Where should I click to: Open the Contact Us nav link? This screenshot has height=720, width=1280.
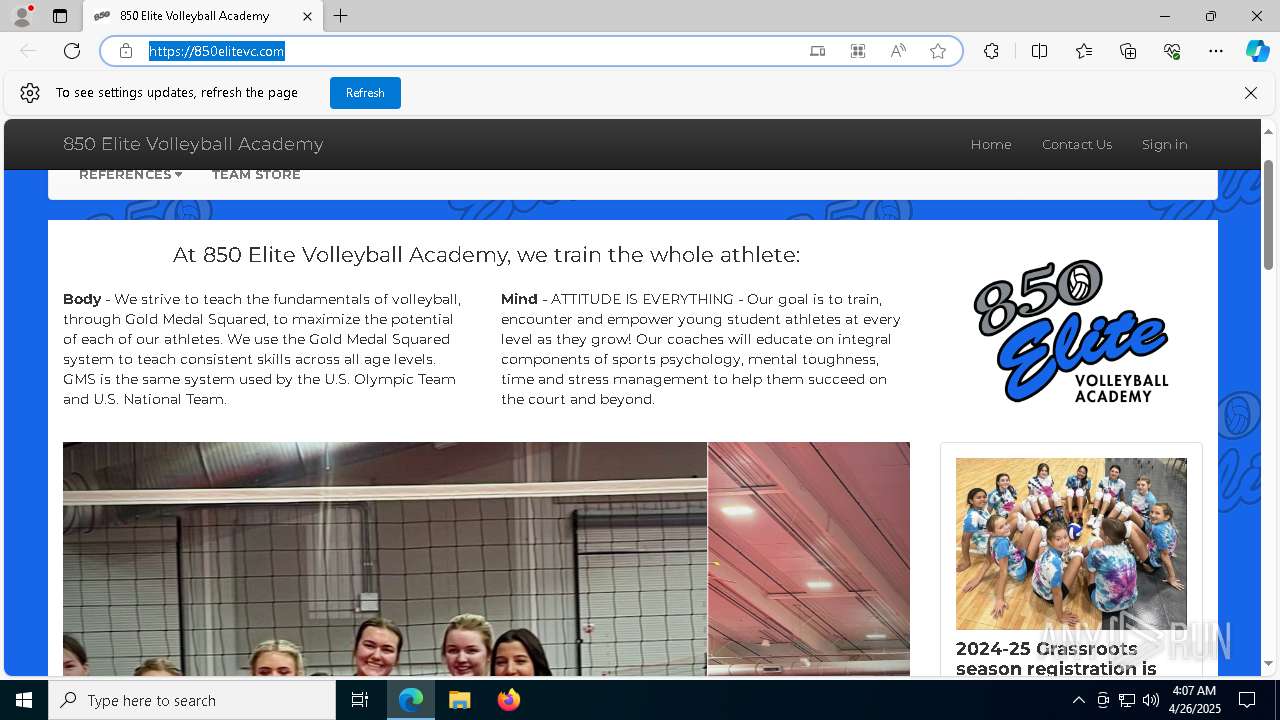point(1077,144)
